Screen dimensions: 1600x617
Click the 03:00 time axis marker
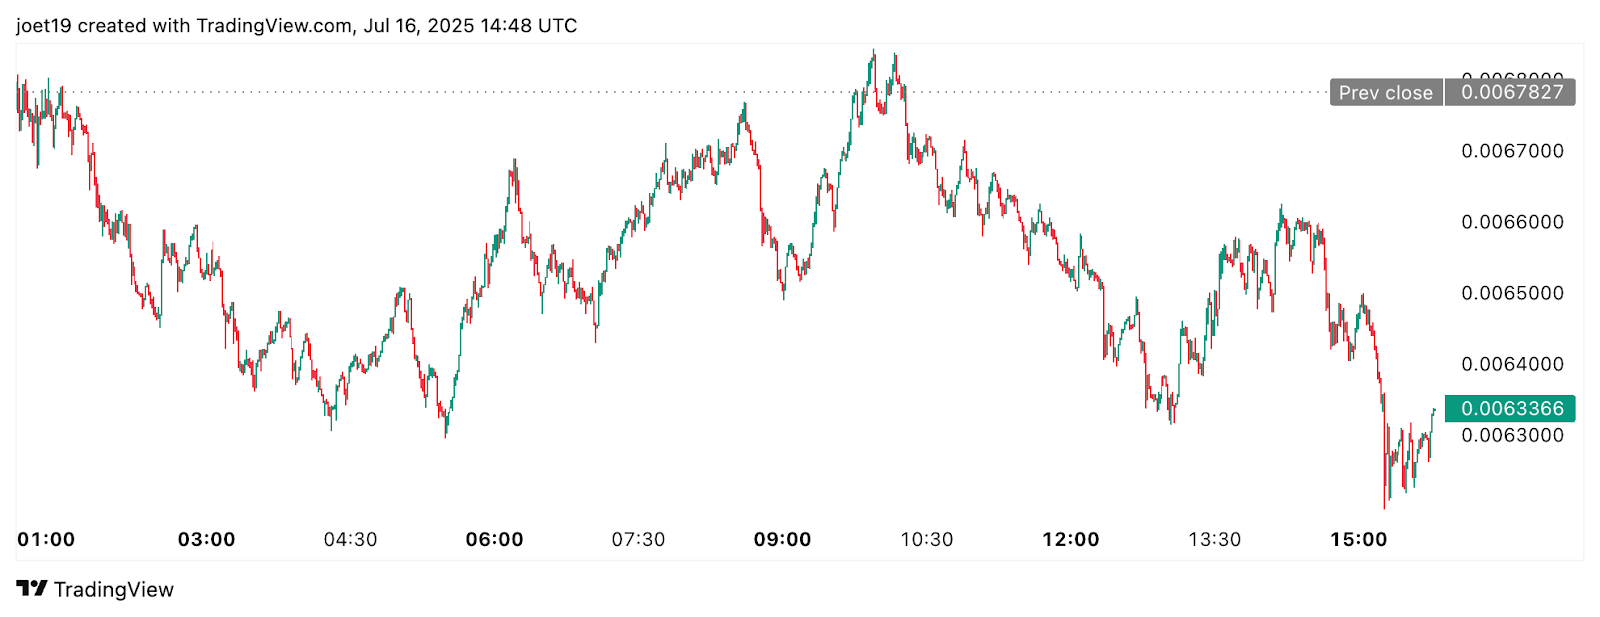[x=206, y=540]
